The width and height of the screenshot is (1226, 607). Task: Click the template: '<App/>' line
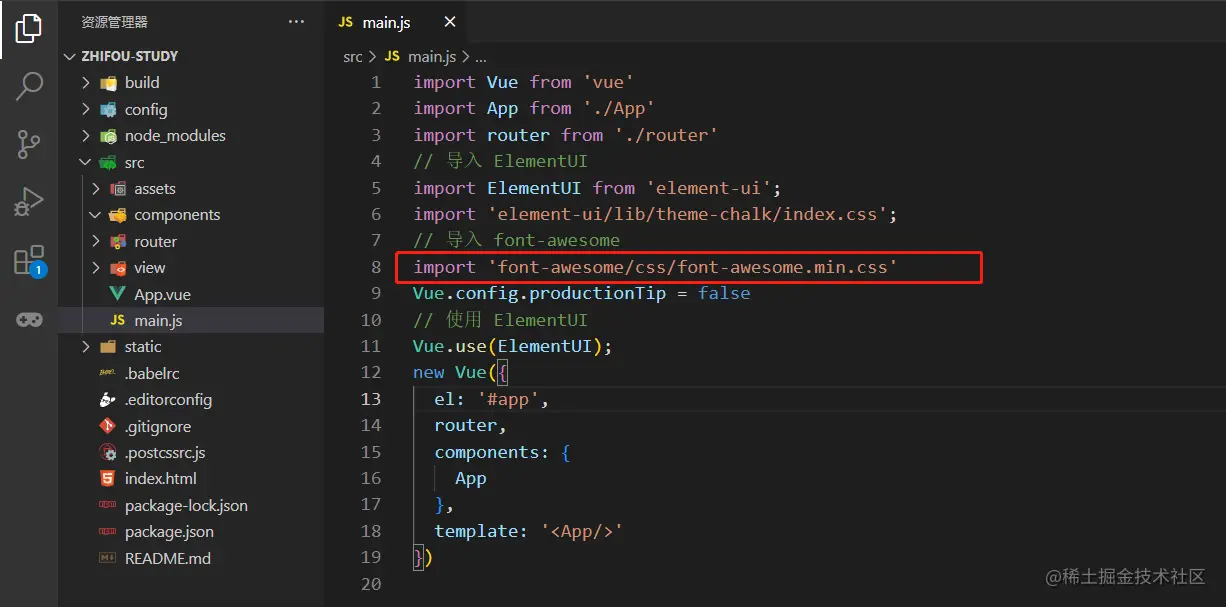pos(529,531)
